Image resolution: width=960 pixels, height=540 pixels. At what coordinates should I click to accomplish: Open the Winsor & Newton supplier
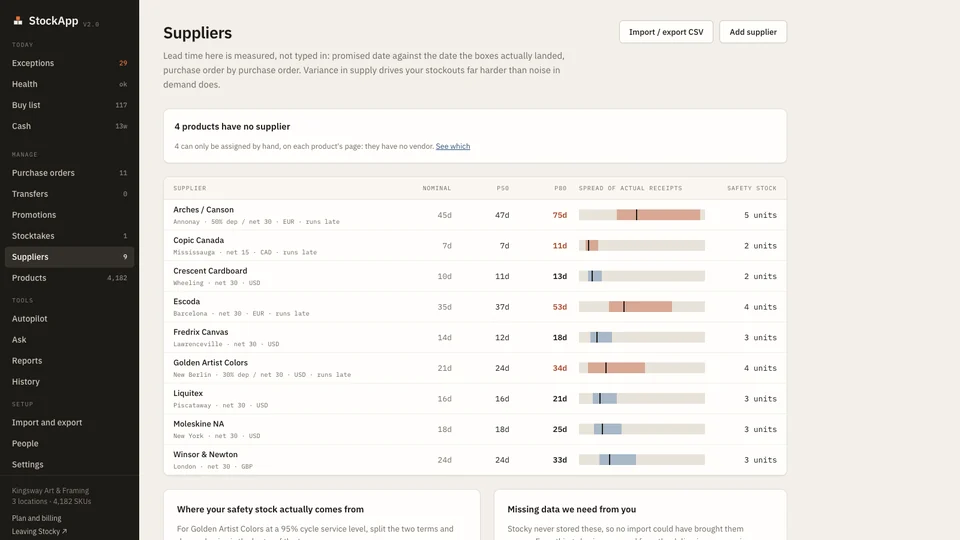475,460
